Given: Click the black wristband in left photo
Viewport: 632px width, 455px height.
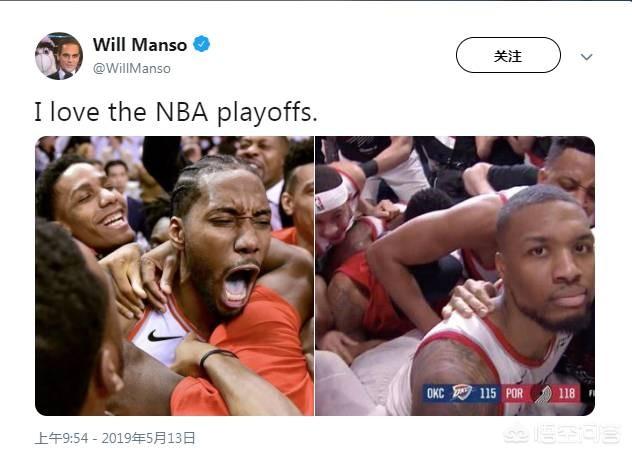Looking at the screenshot, I should coord(217,355).
